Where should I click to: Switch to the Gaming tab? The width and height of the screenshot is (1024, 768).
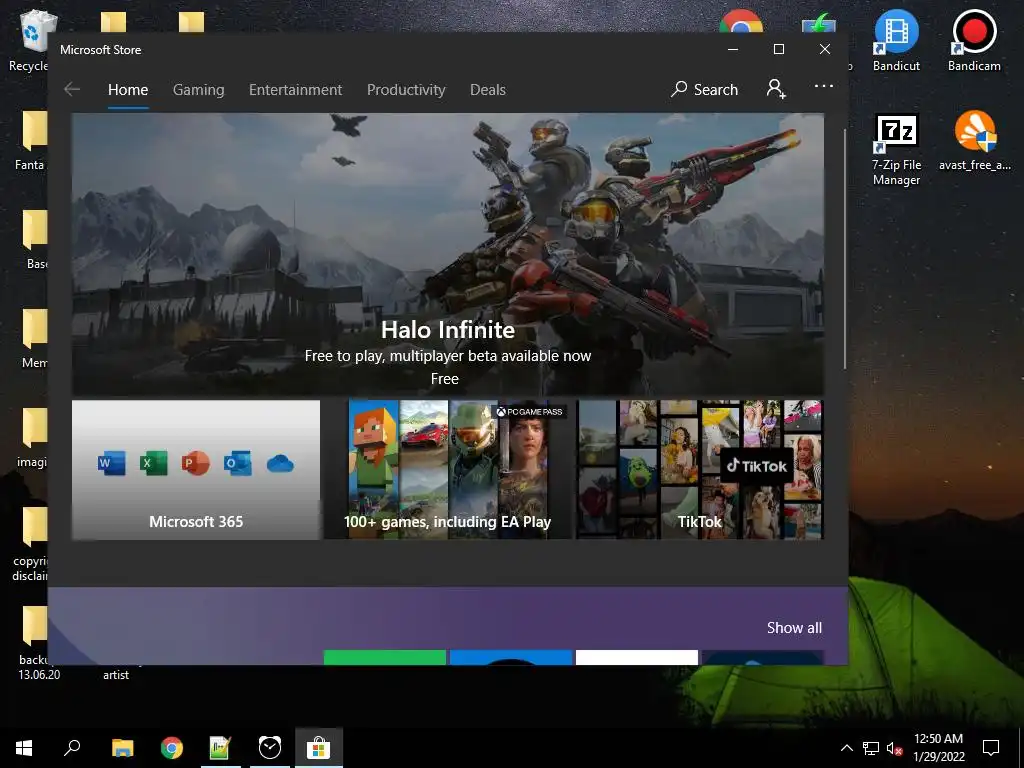coord(199,89)
